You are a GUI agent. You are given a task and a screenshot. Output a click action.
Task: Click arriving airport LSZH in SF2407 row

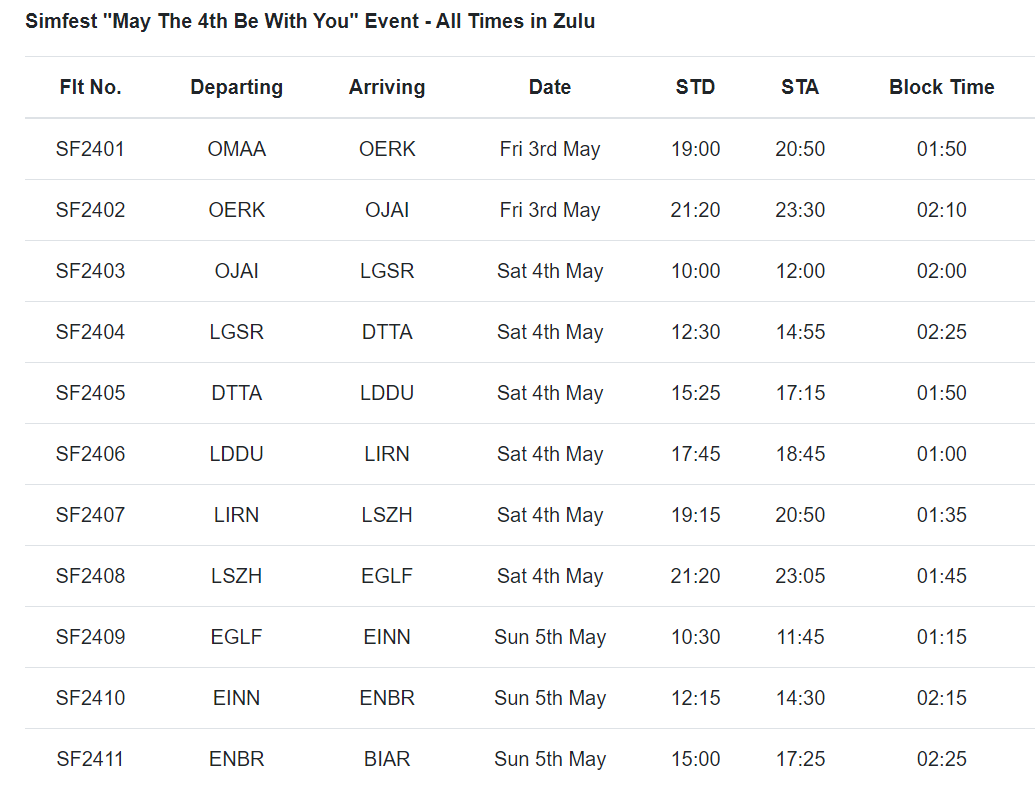[387, 515]
